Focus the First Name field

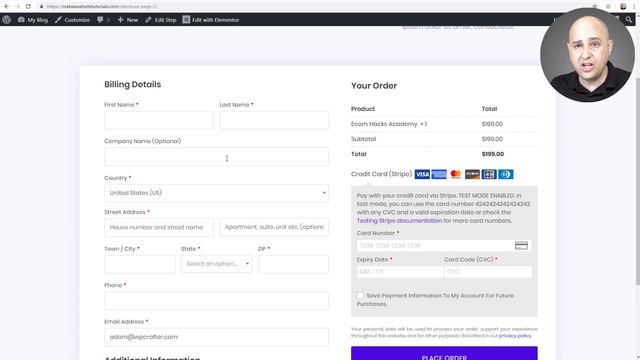(159, 120)
